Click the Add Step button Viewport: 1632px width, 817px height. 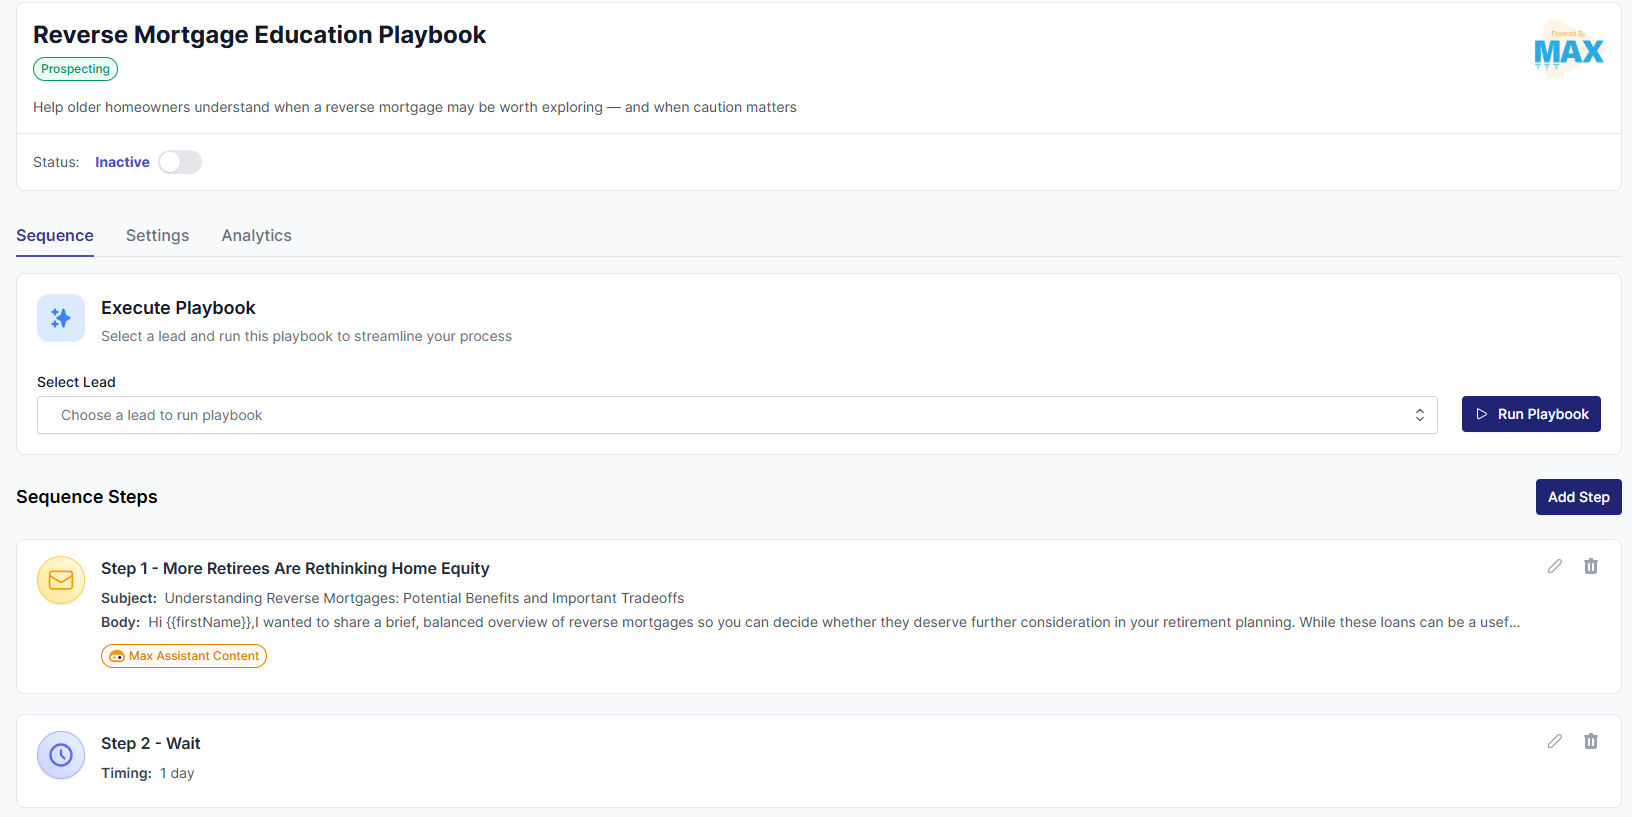1579,497
